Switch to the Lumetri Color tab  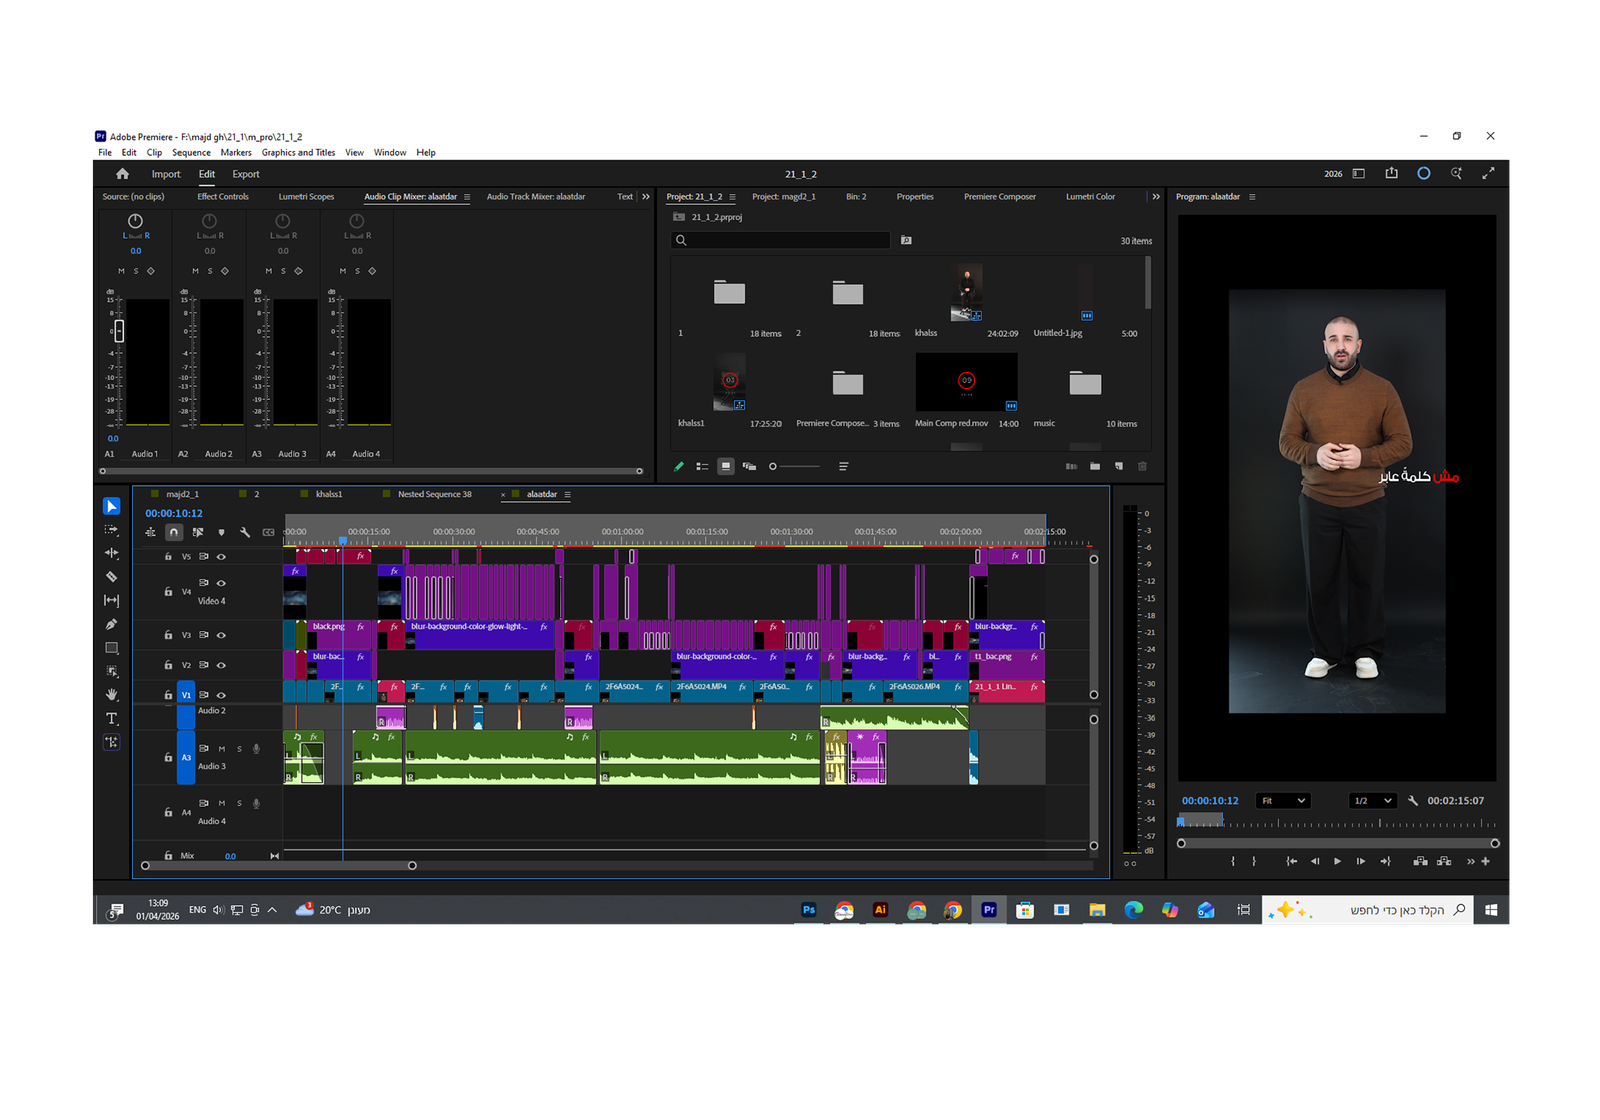1090,197
